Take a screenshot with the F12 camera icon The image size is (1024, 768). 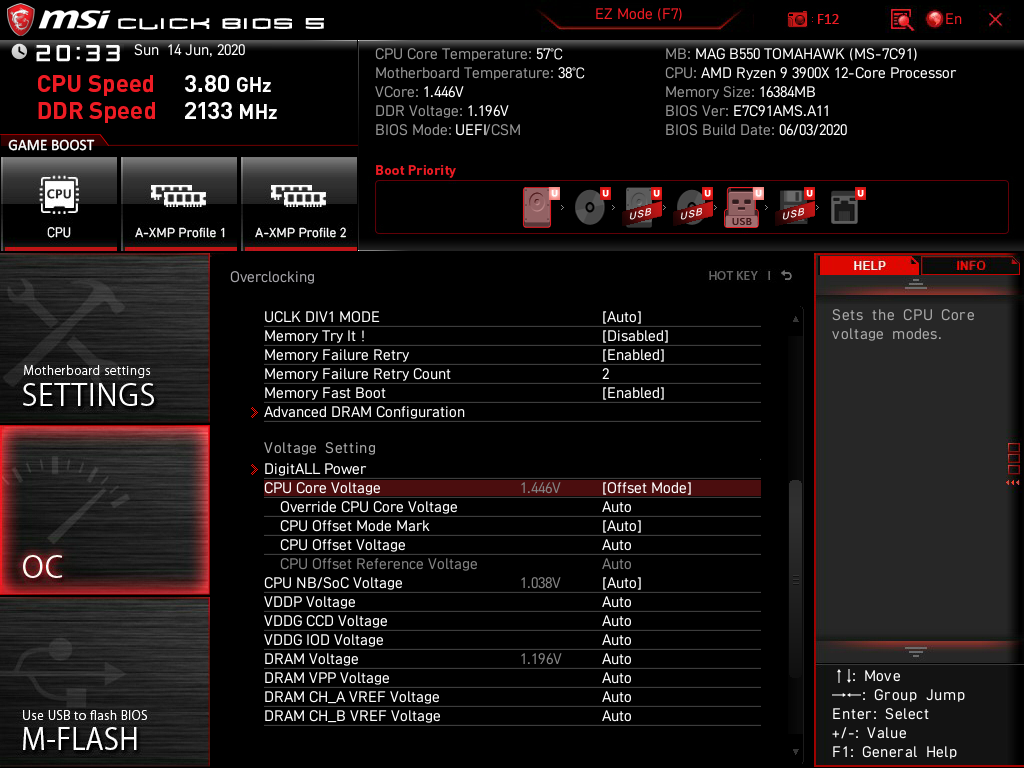(x=797, y=20)
